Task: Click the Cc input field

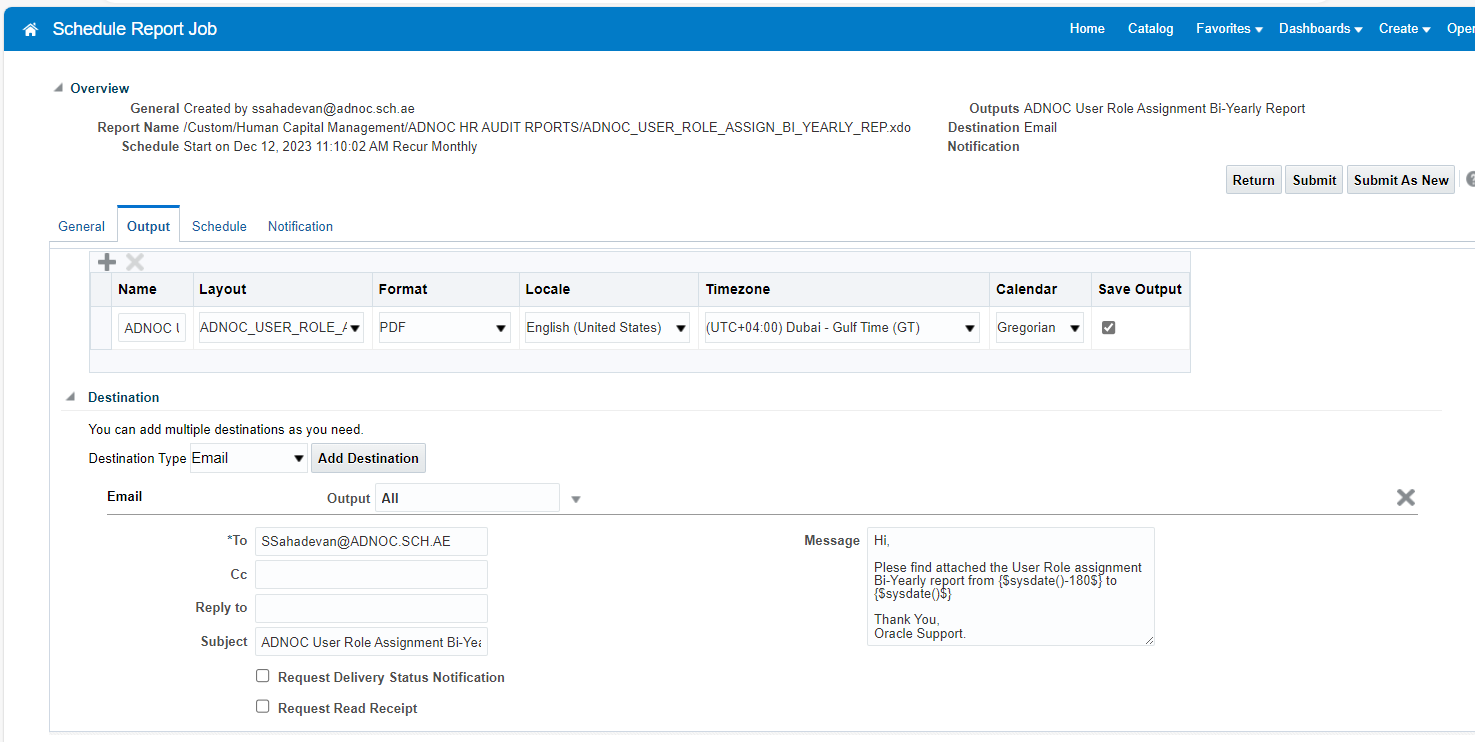Action: coord(371,574)
